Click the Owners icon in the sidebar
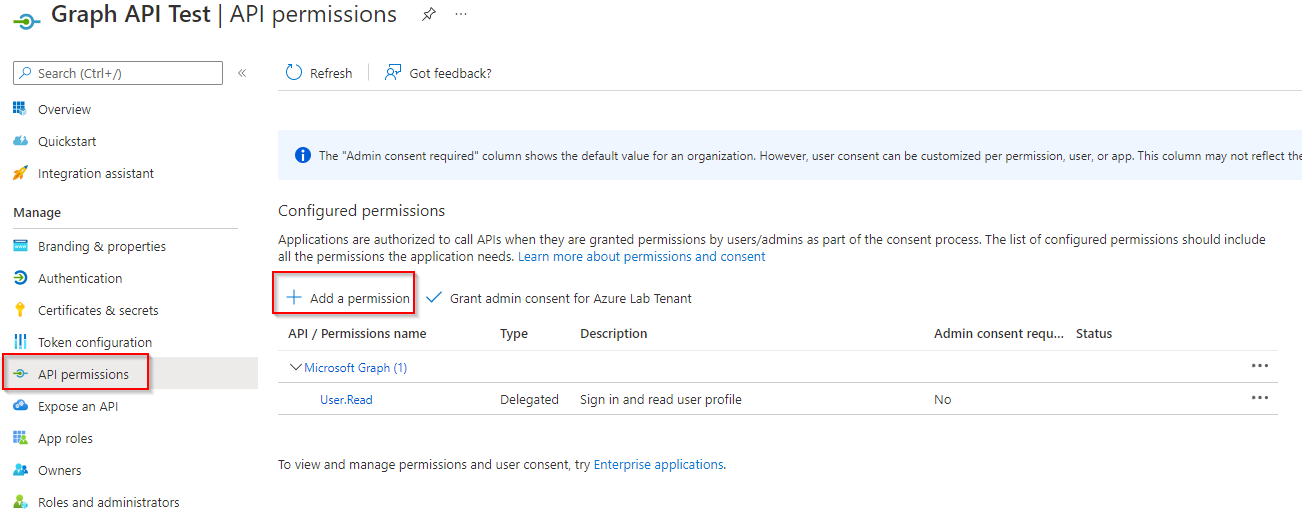 [x=20, y=470]
